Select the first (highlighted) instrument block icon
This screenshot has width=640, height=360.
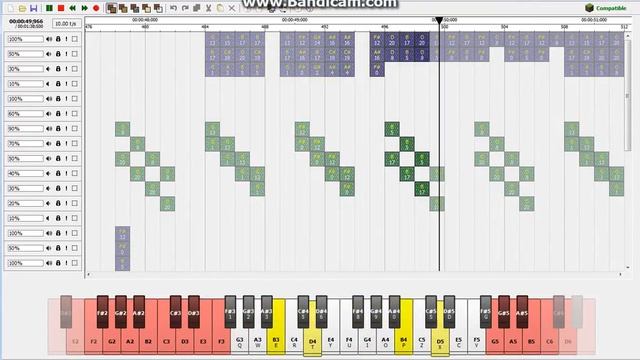tap(111, 8)
